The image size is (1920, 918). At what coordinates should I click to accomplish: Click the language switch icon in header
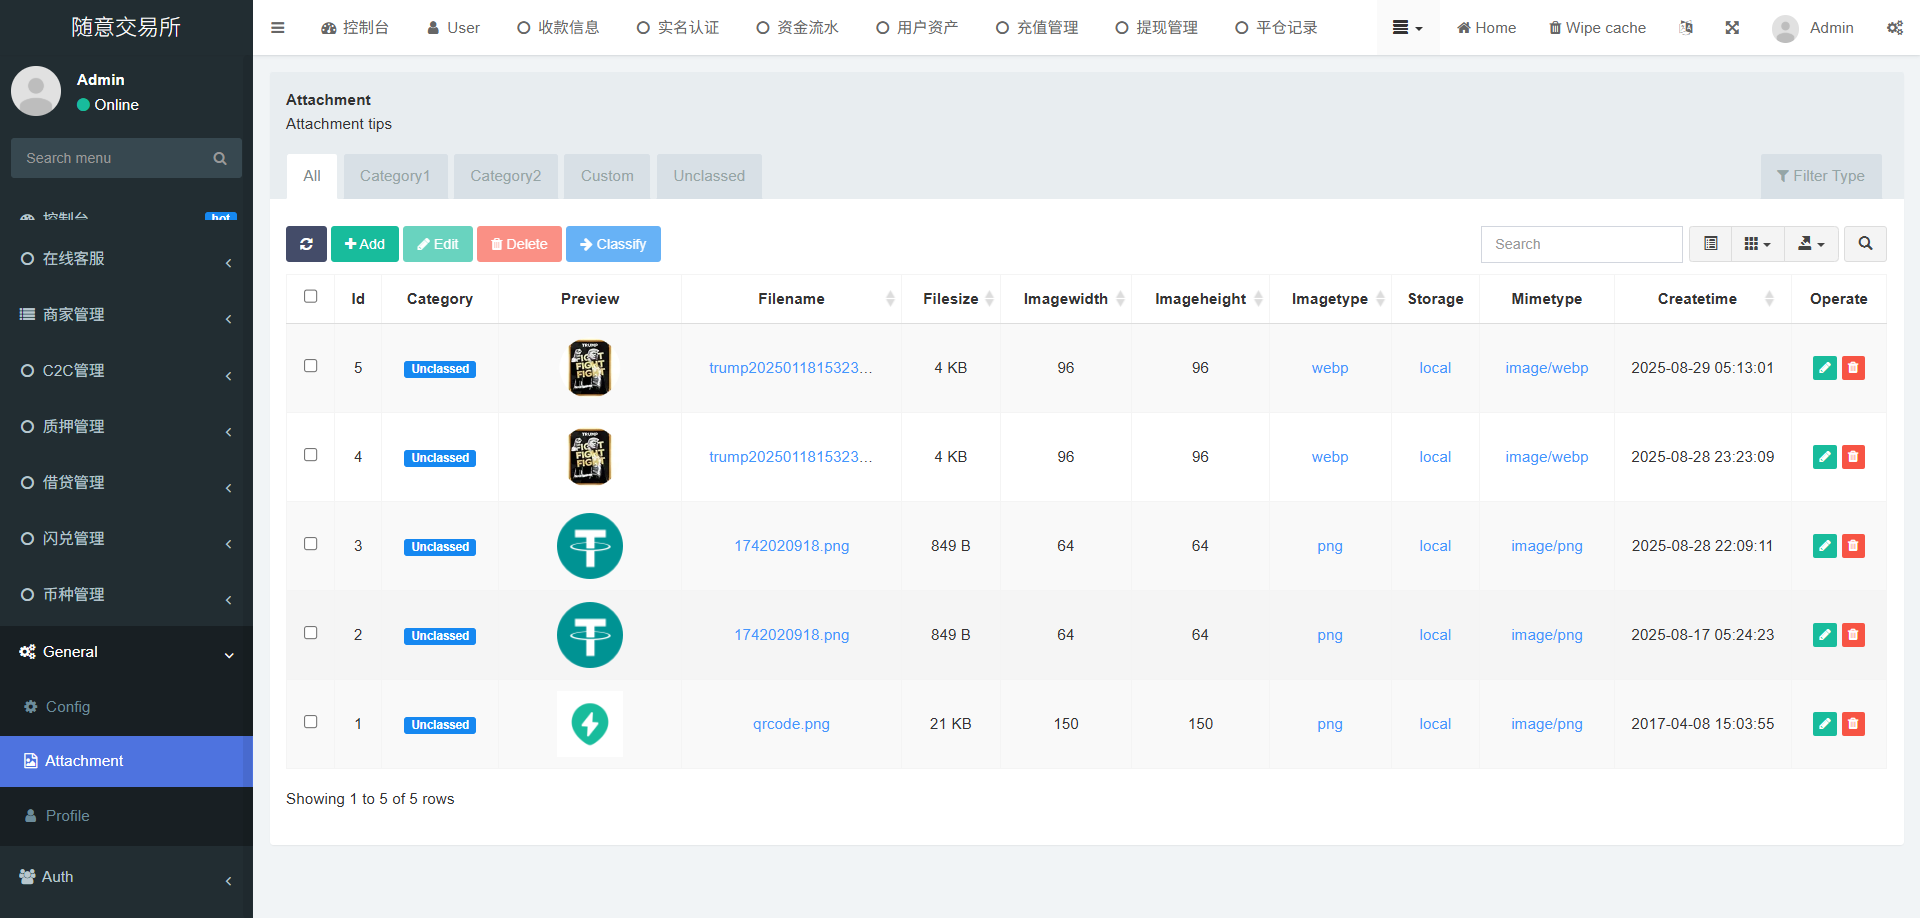pyautogui.click(x=1686, y=28)
